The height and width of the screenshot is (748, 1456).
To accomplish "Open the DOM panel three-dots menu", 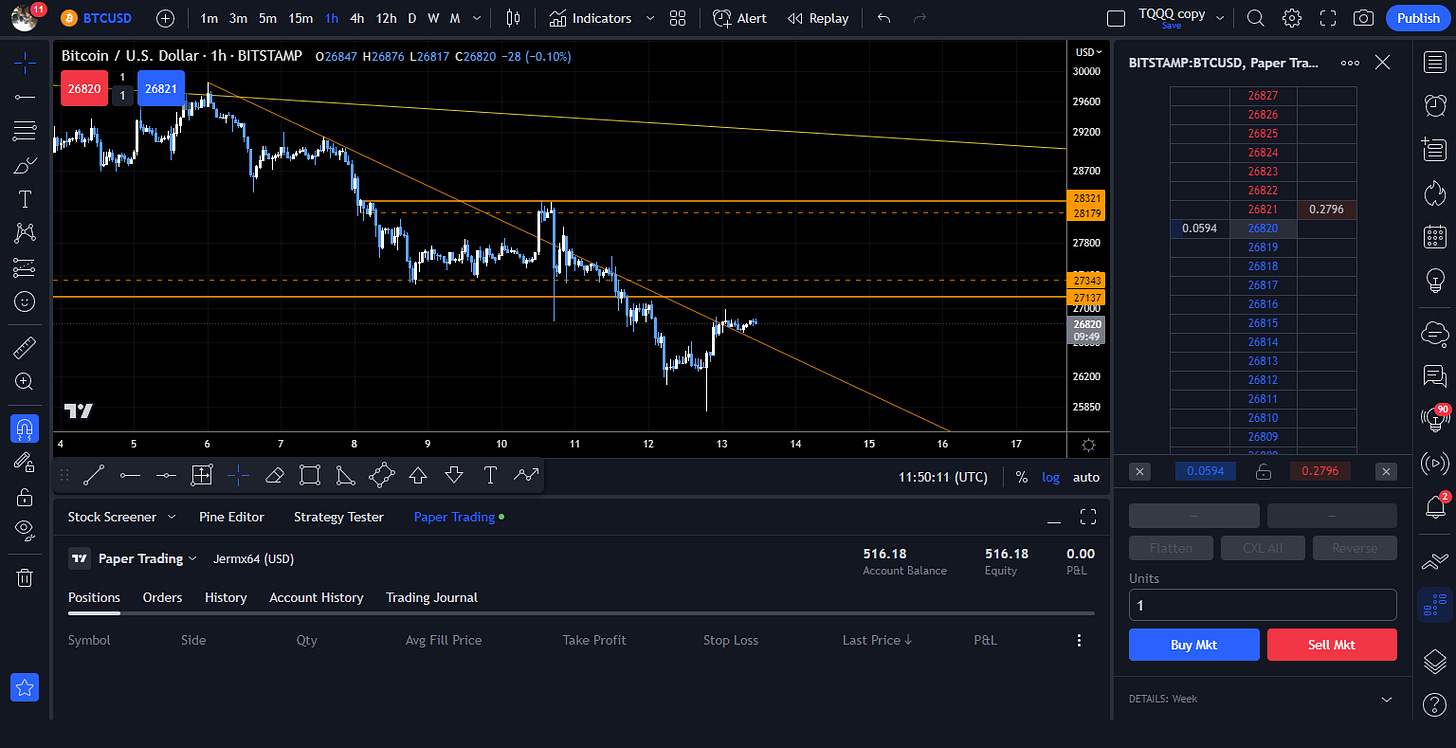I will pyautogui.click(x=1350, y=62).
